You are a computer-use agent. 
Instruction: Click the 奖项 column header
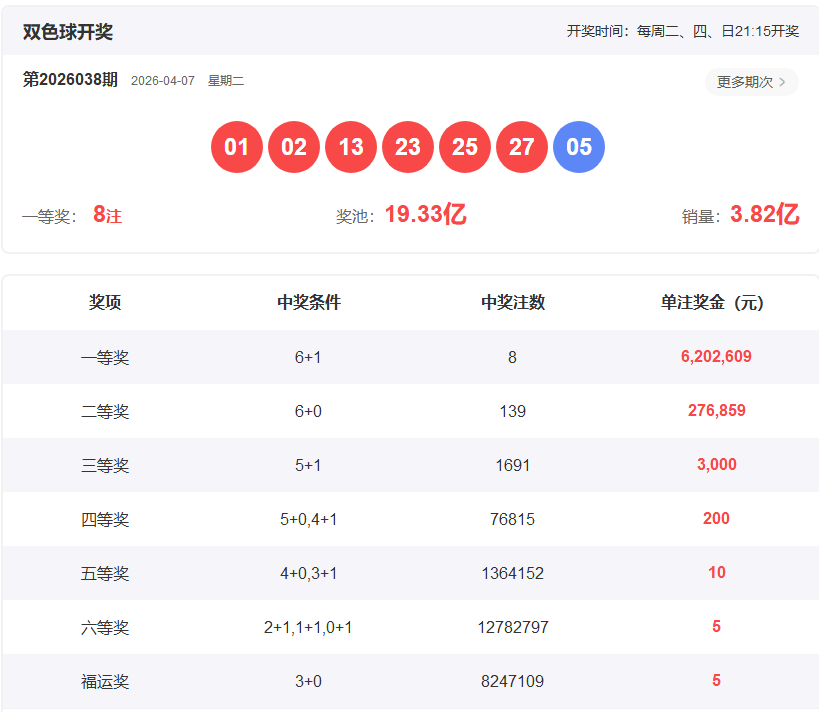pos(105,303)
